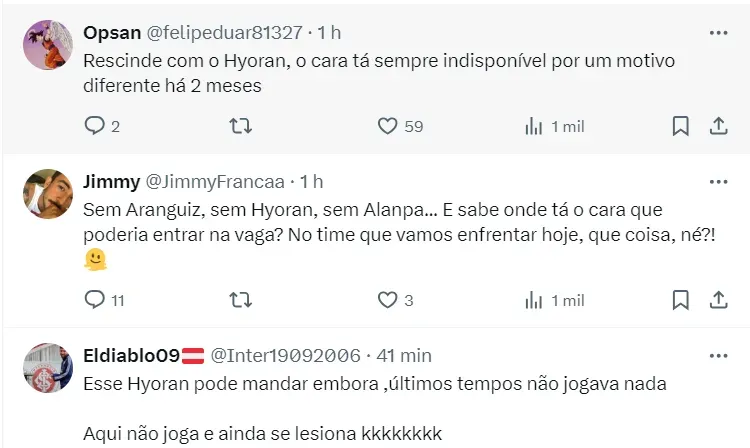The height and width of the screenshot is (448, 750).
Task: Open more options on Opsan's tweet
Action: [x=718, y=33]
